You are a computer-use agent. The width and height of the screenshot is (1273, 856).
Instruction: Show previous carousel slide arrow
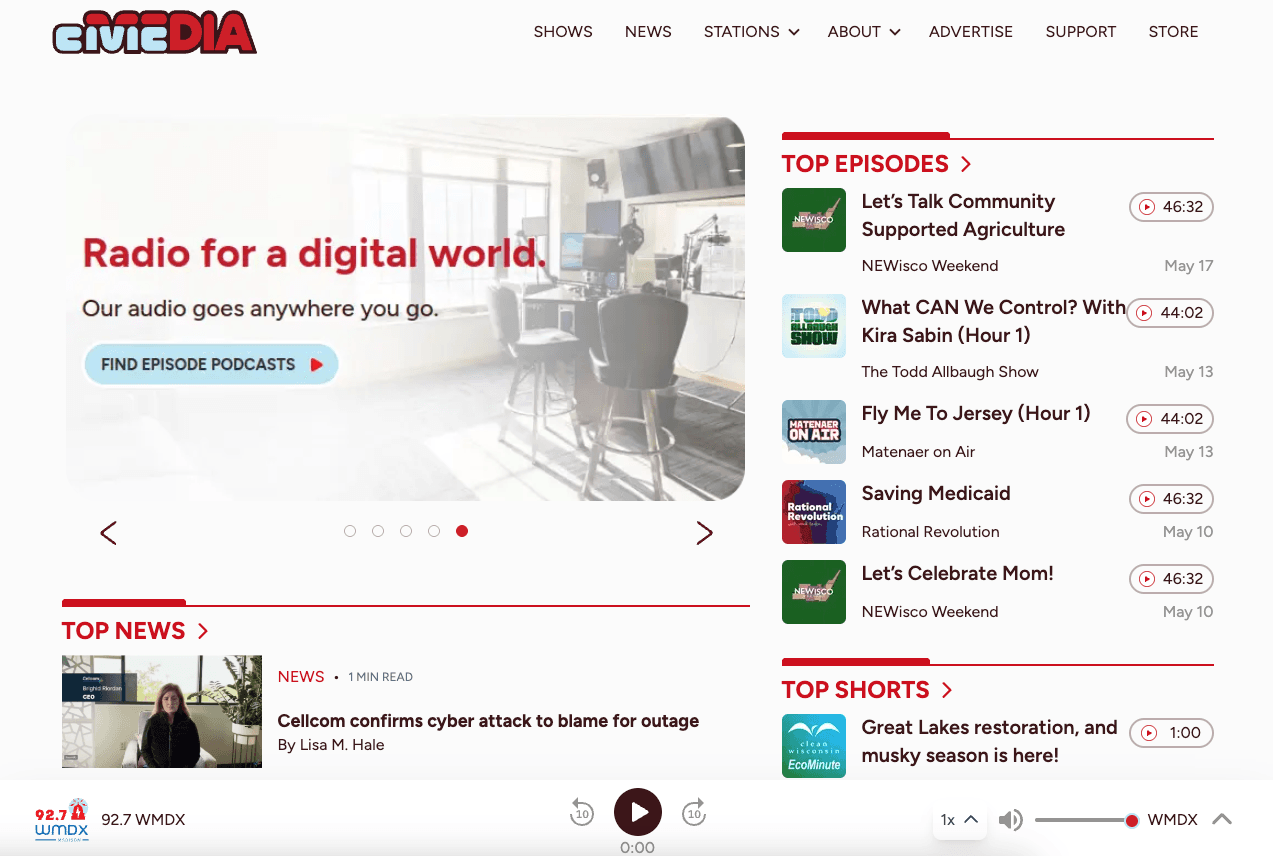point(109,533)
